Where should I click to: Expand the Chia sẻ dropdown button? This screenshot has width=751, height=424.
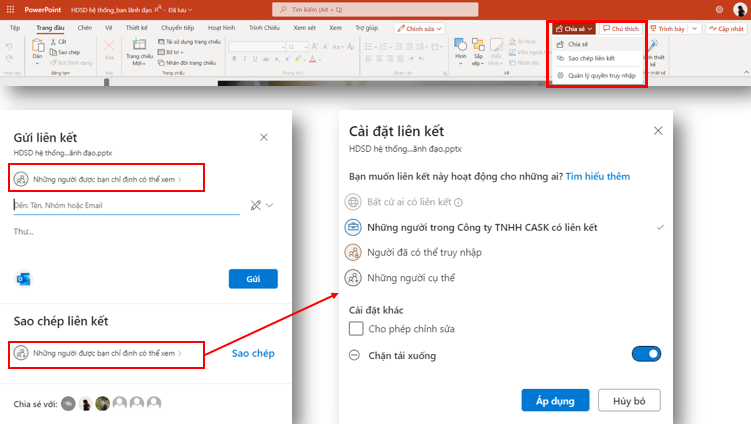[574, 29]
